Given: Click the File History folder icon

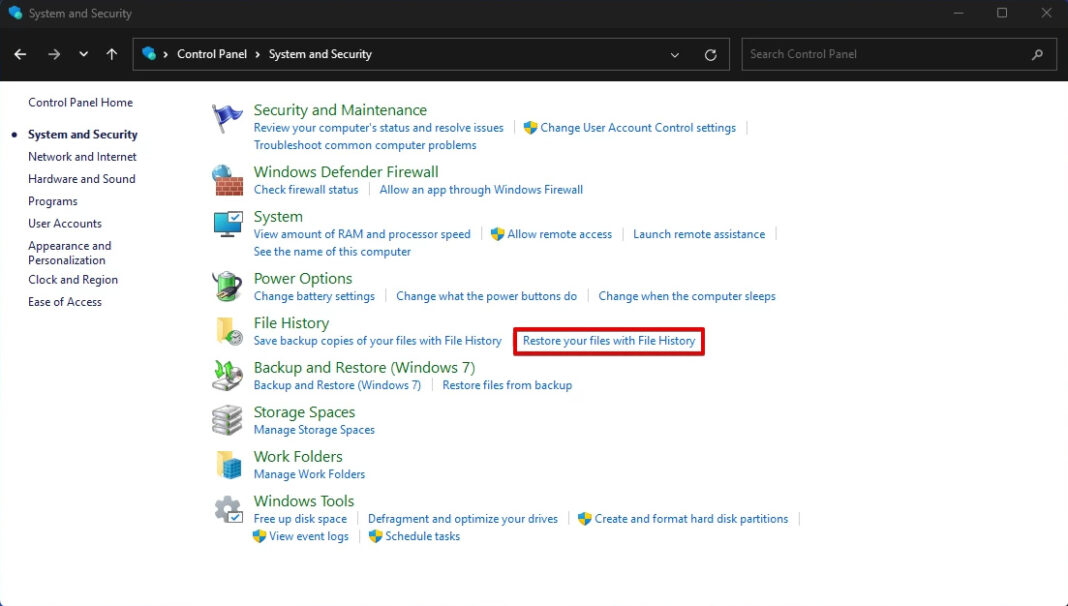Looking at the screenshot, I should click(226, 331).
